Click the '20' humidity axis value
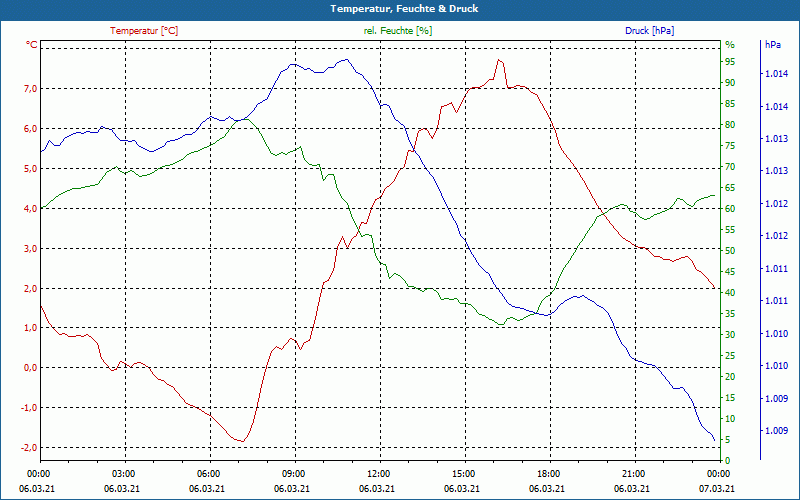 pos(730,377)
